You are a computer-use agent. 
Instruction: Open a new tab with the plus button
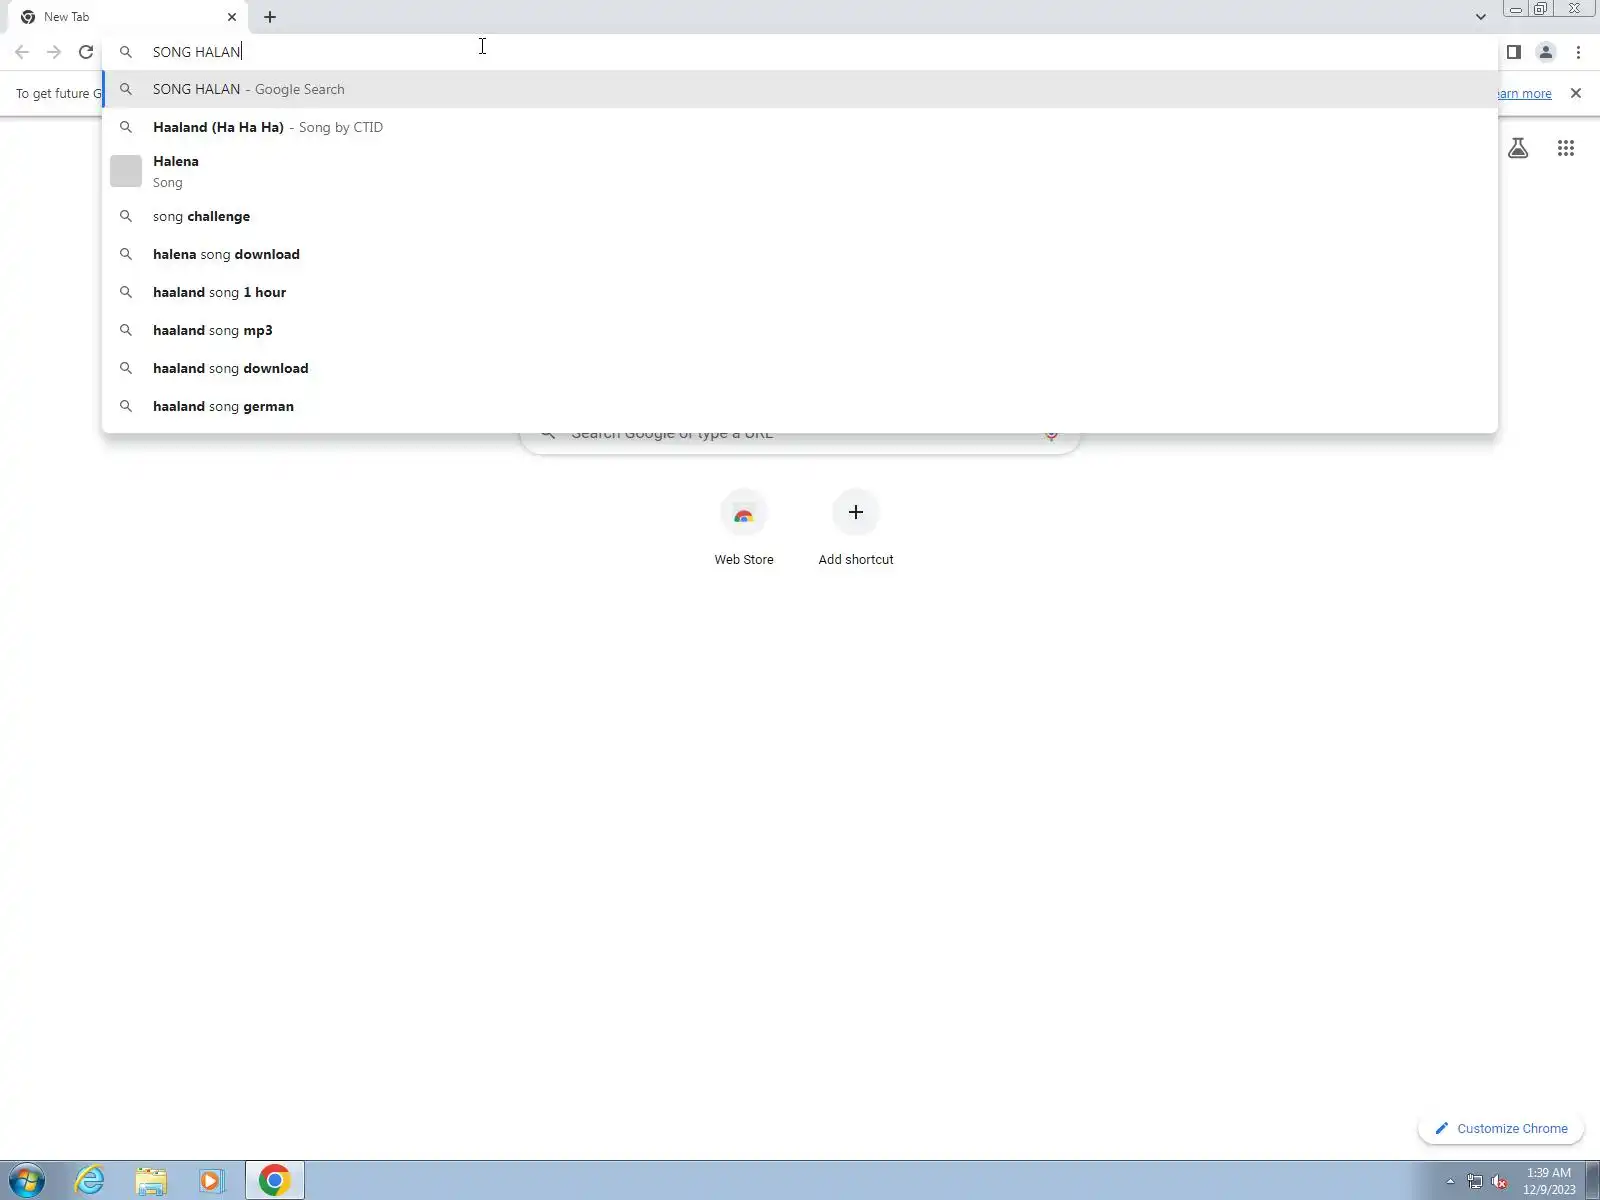click(x=270, y=17)
